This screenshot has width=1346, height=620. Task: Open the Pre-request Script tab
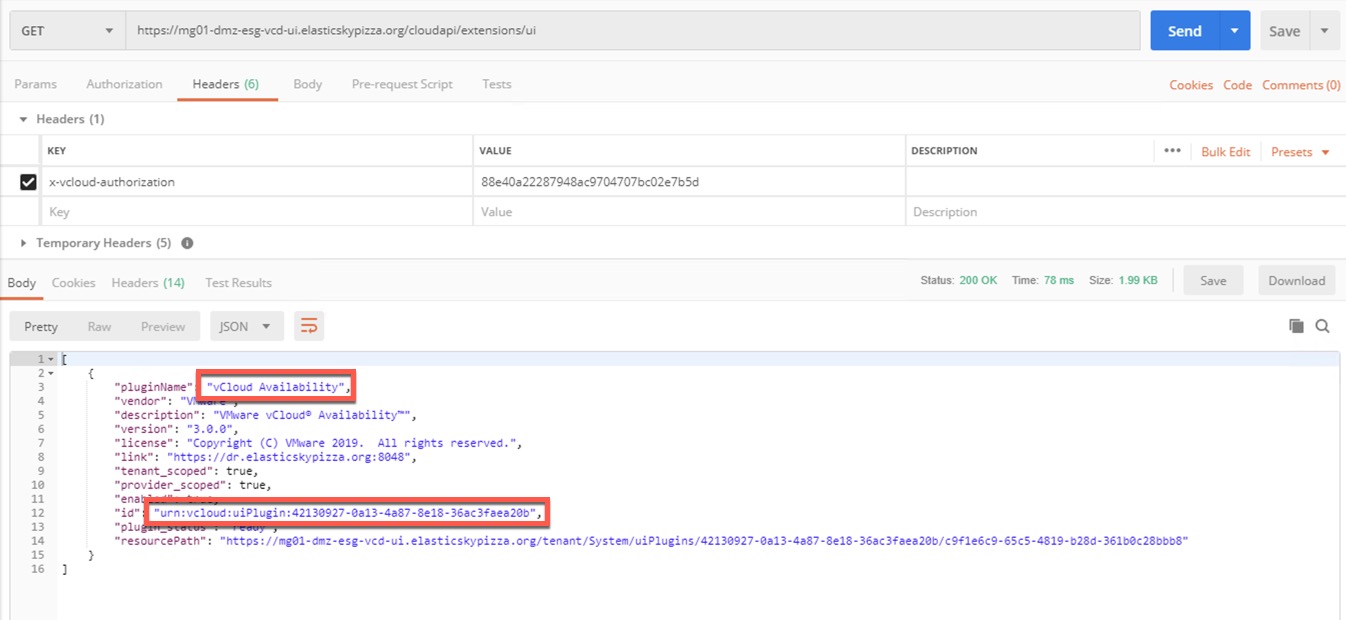(402, 84)
